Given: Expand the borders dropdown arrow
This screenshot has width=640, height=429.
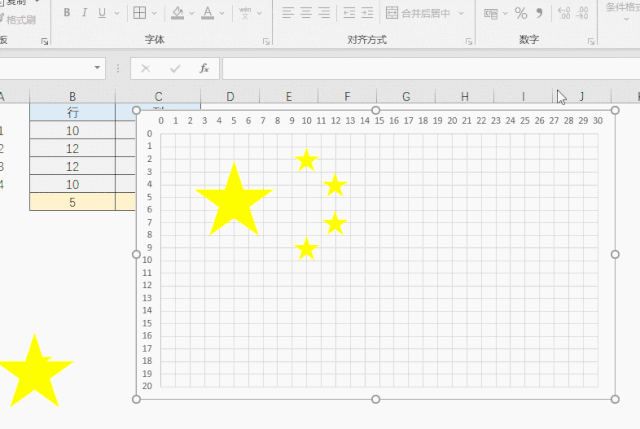Looking at the screenshot, I should tap(154, 13).
